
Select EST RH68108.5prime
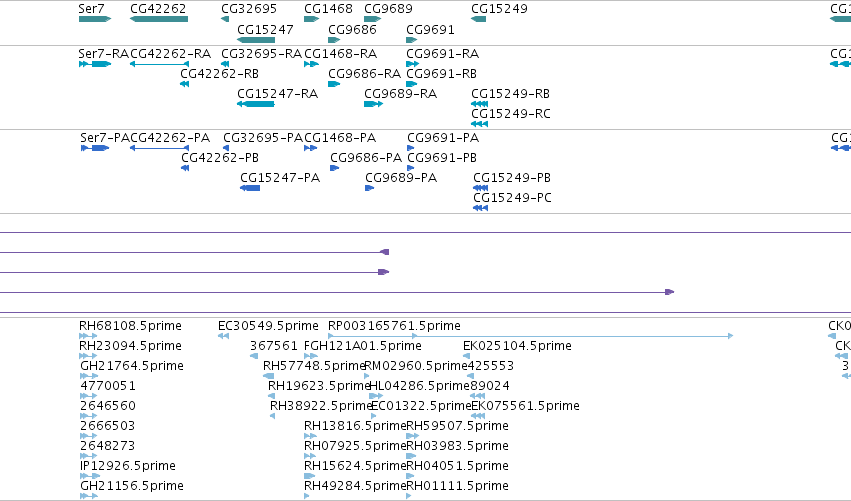coord(130,326)
